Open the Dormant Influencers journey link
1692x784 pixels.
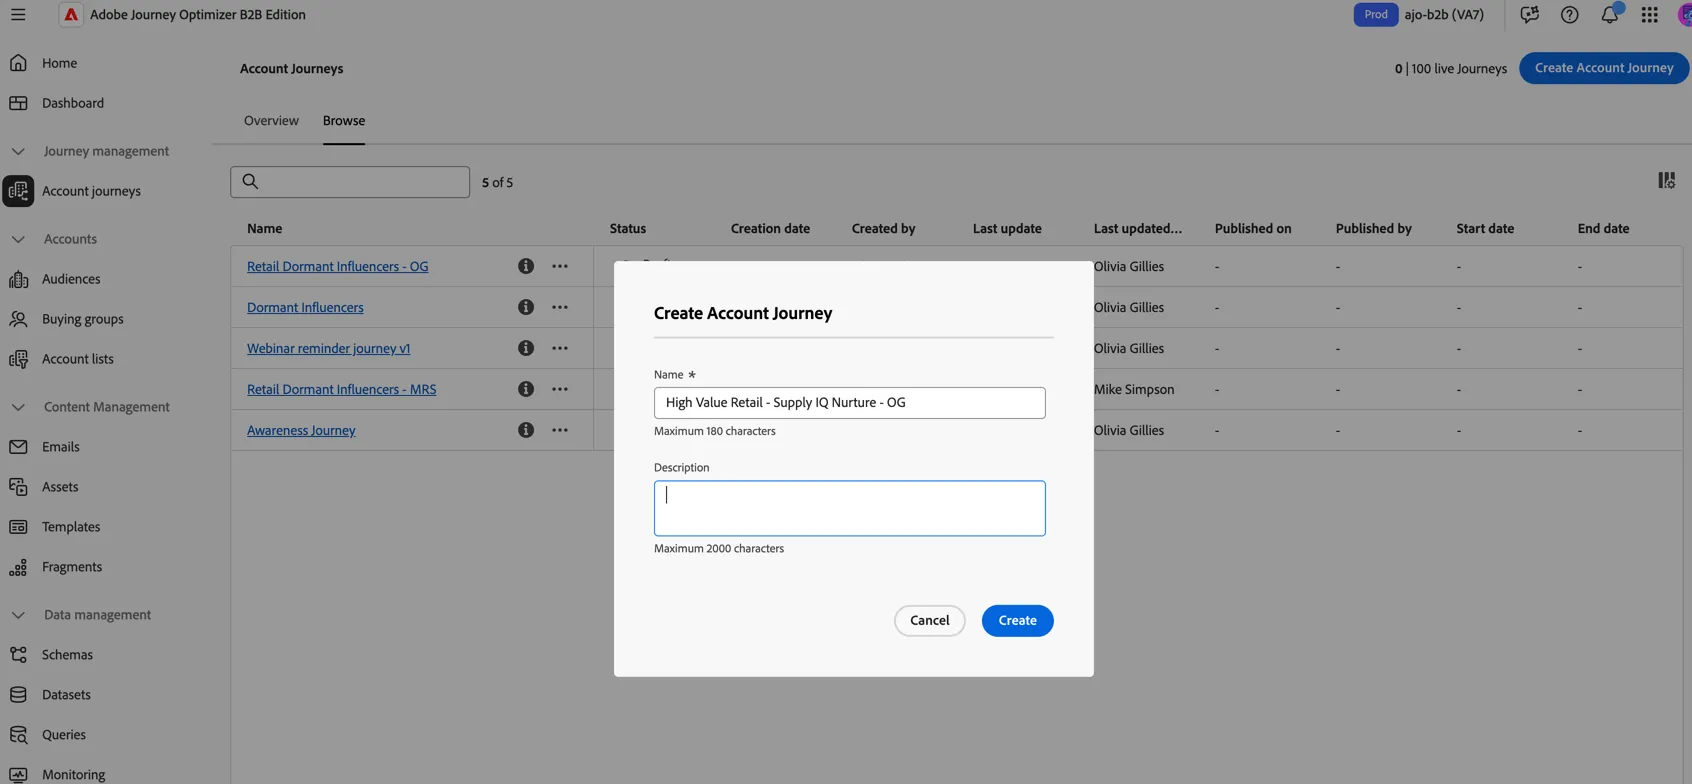tap(305, 307)
